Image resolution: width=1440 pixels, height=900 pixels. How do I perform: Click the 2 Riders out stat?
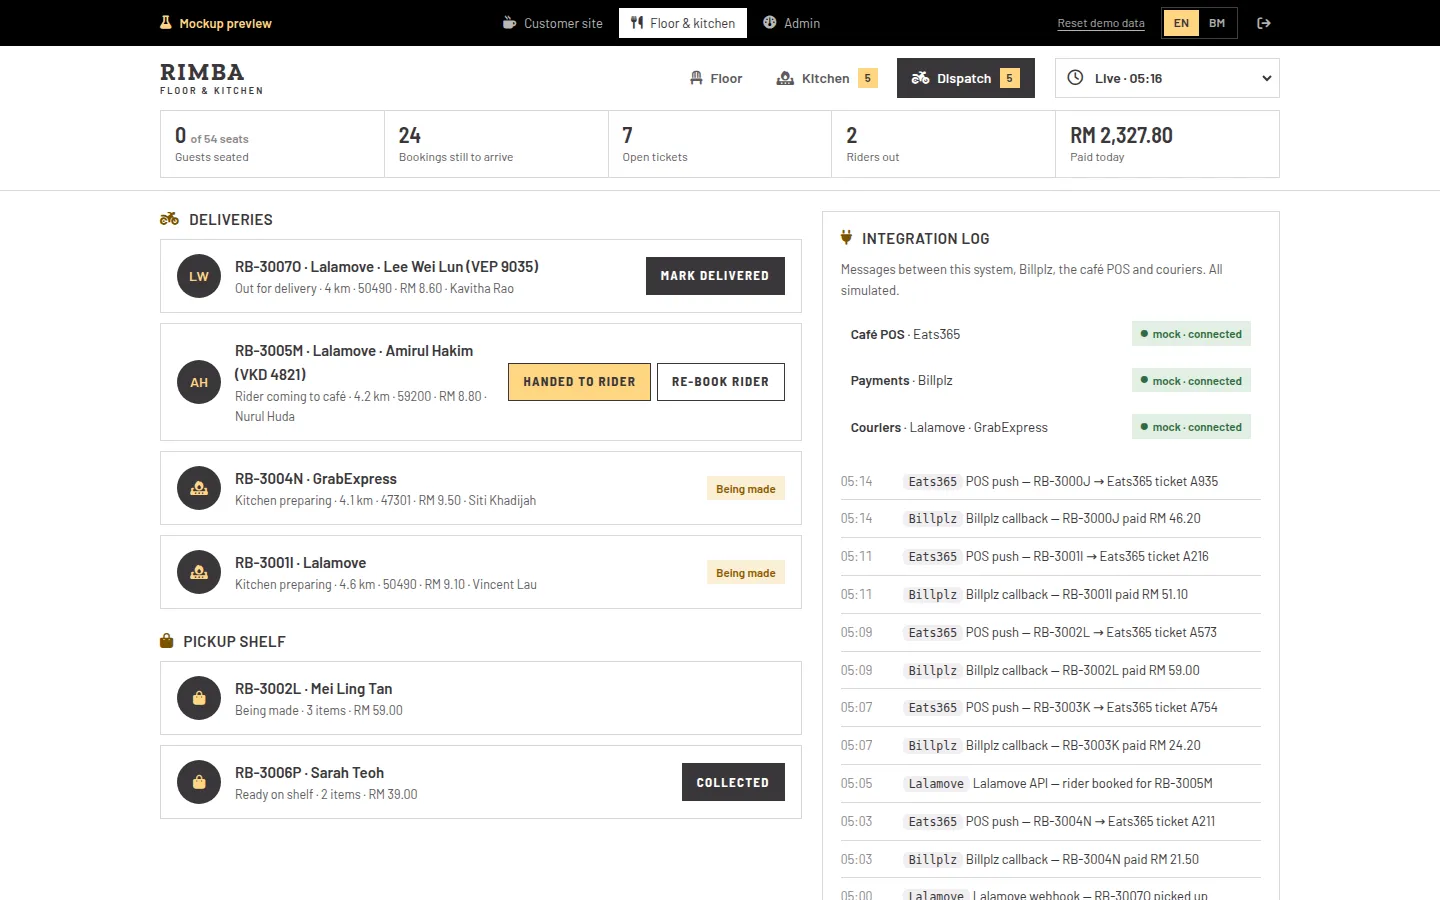(943, 144)
